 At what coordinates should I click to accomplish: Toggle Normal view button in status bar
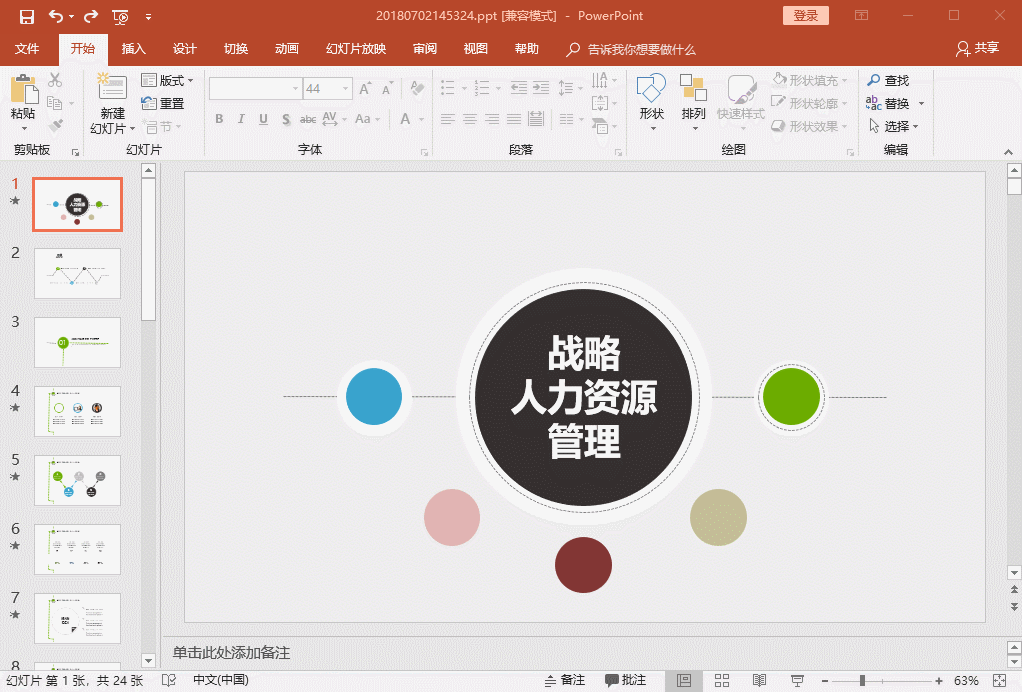point(684,680)
